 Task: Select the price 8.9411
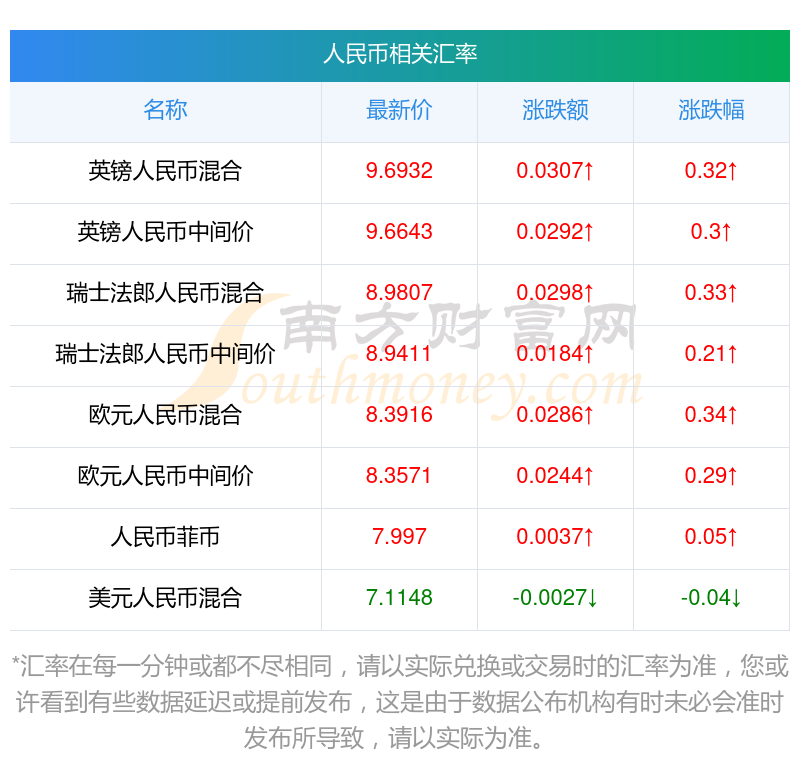[399, 354]
